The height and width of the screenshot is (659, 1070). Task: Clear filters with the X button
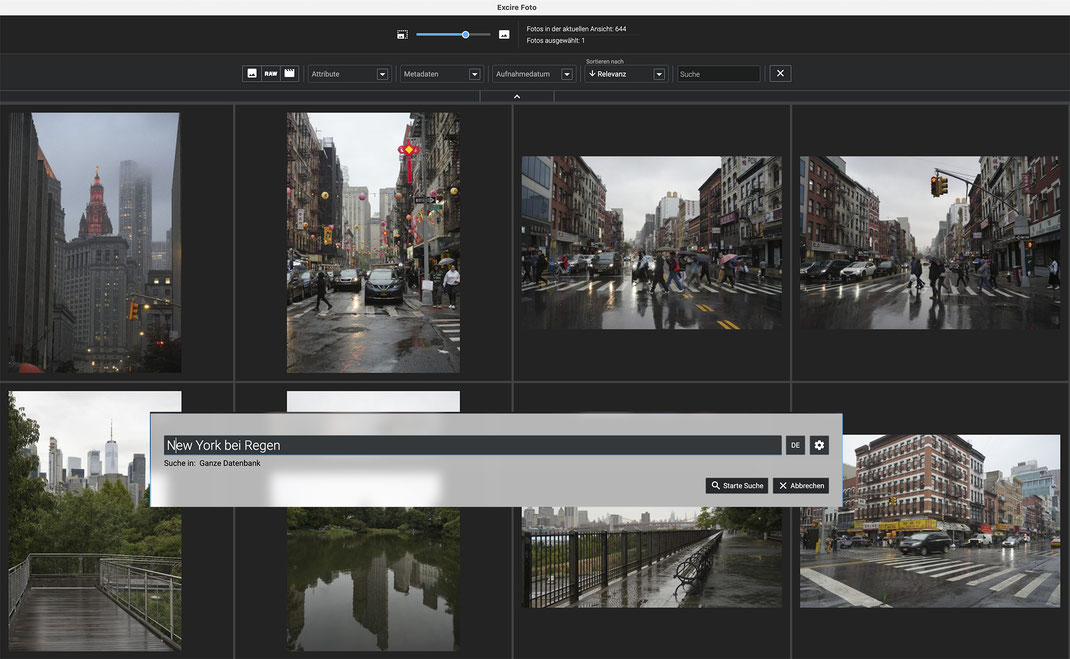pos(781,74)
